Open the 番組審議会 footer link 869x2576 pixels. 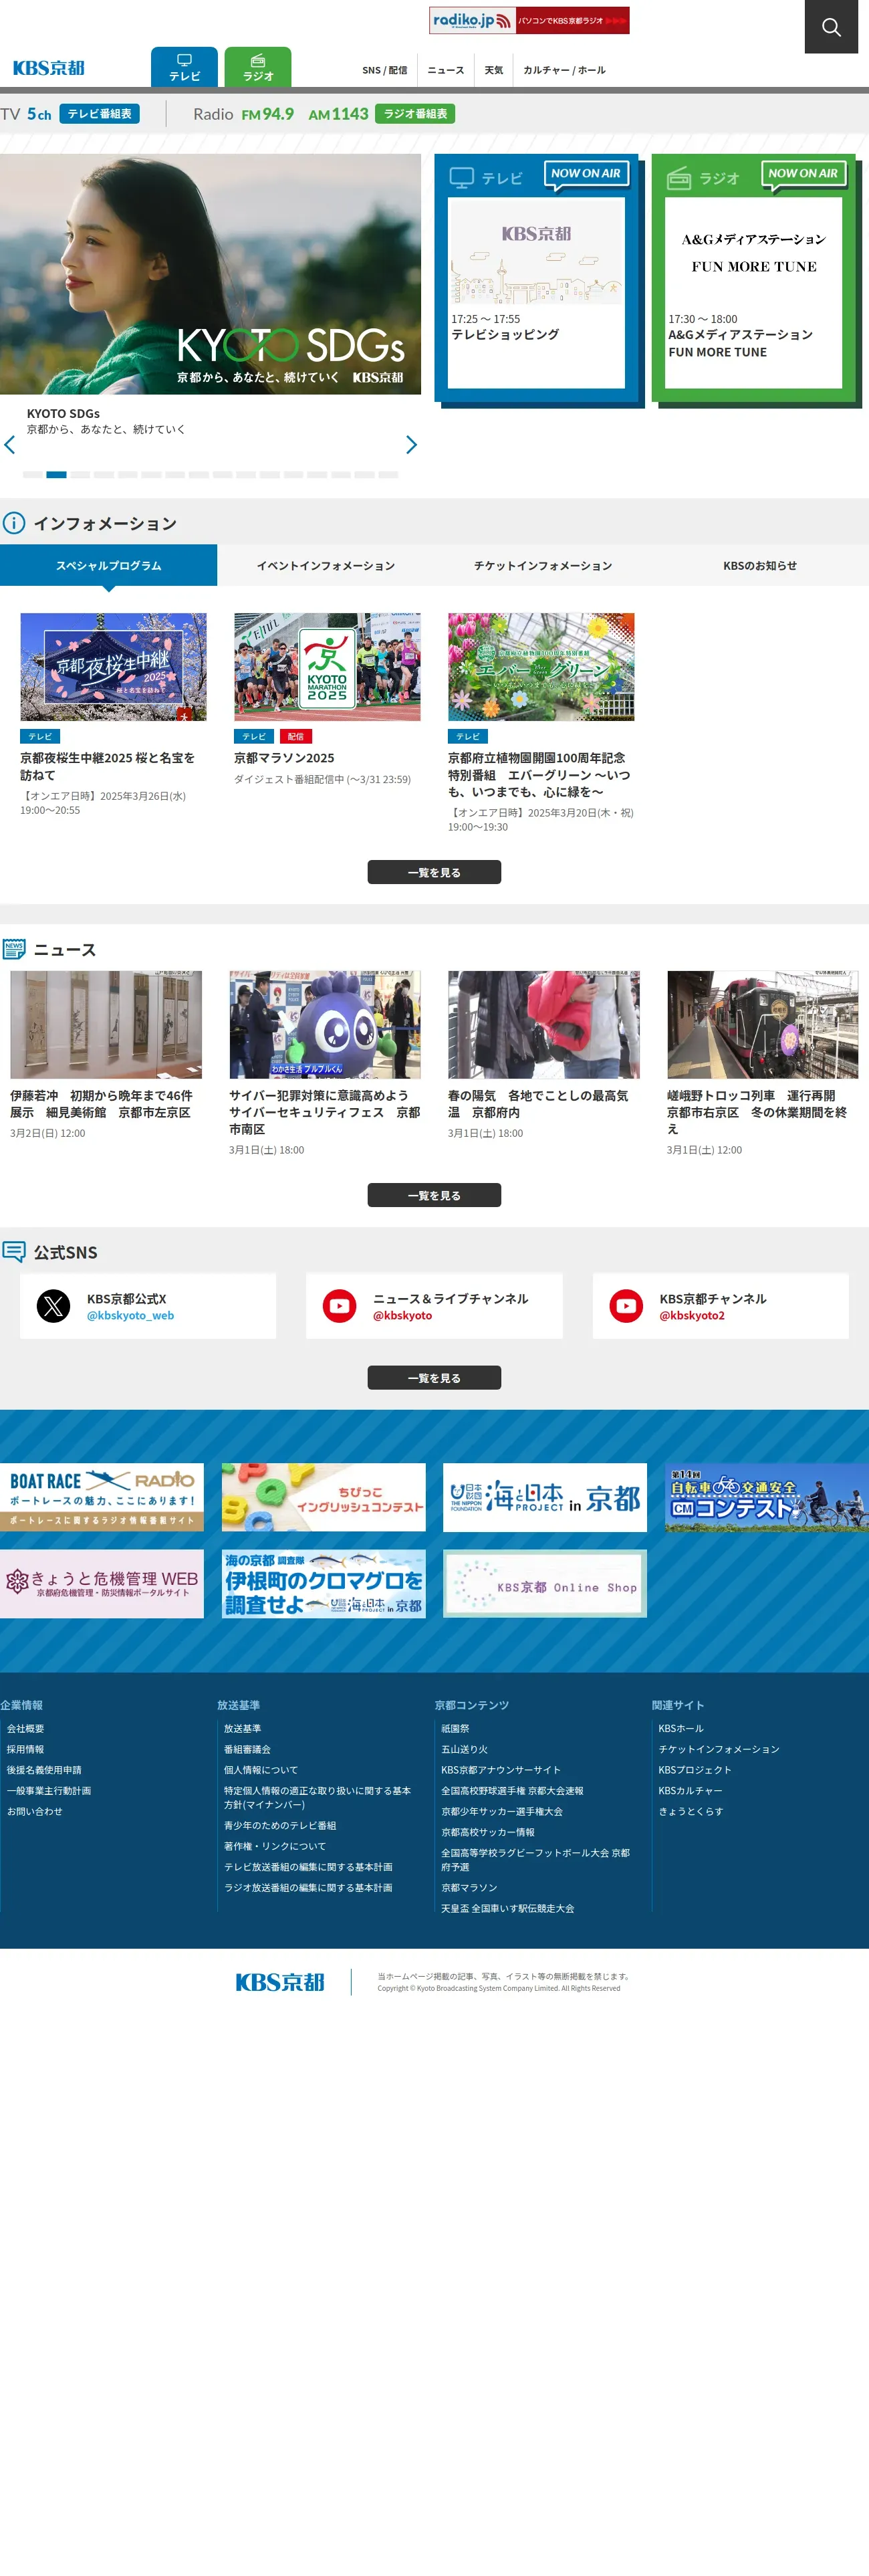point(248,1750)
